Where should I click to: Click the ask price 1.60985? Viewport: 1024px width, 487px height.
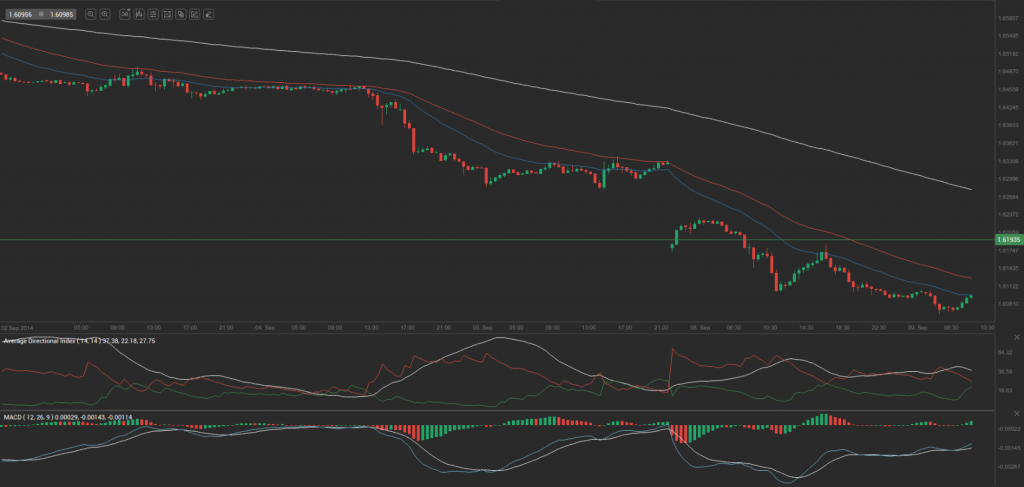[62, 15]
